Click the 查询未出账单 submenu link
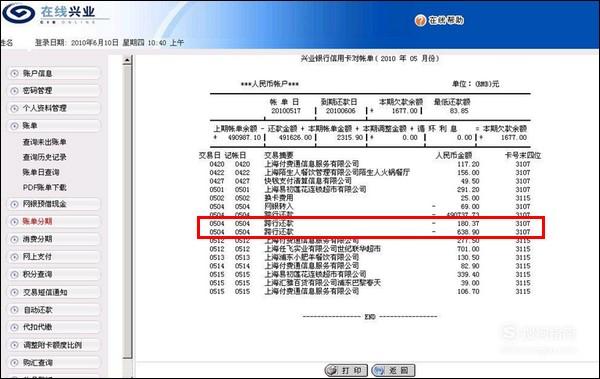This screenshot has height=379, width=600. [x=44, y=142]
